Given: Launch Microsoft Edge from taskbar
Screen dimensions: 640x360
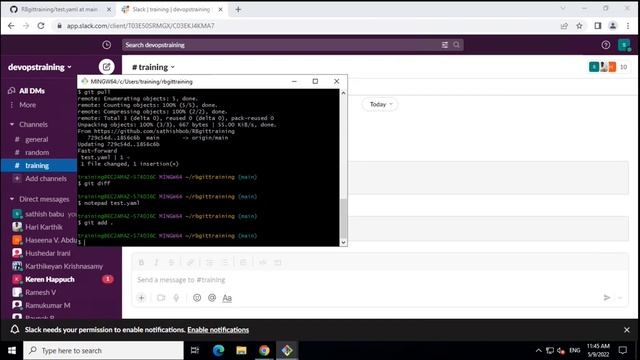Looking at the screenshot, I should (x=219, y=351).
